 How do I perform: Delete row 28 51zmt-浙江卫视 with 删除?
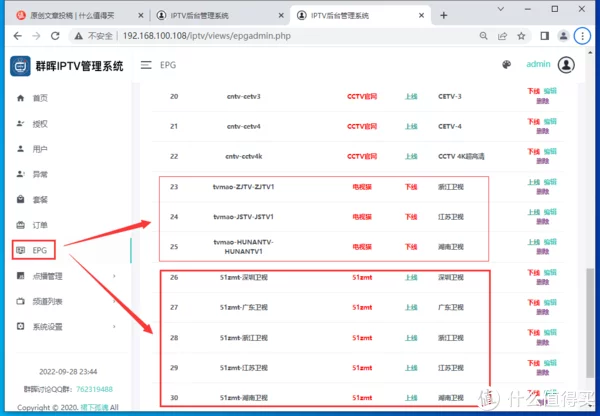[x=543, y=343]
